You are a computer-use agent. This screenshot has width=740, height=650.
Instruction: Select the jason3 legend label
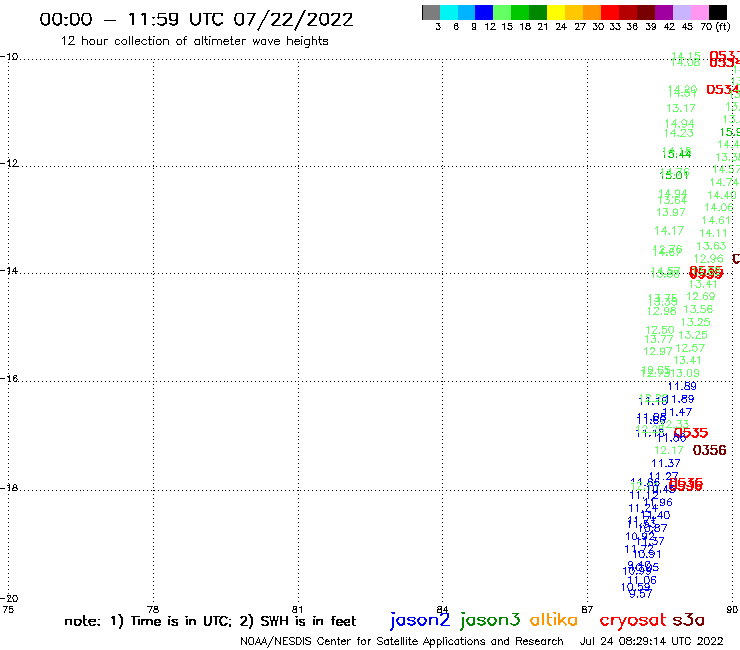tap(490, 620)
